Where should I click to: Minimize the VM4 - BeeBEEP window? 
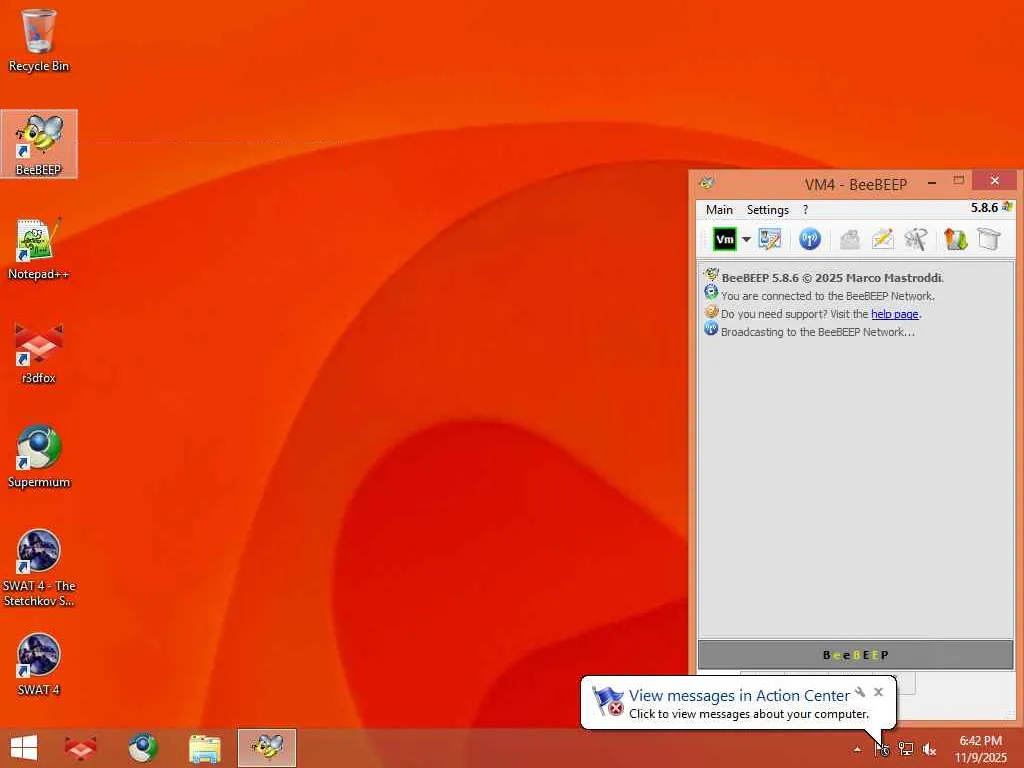[932, 183]
